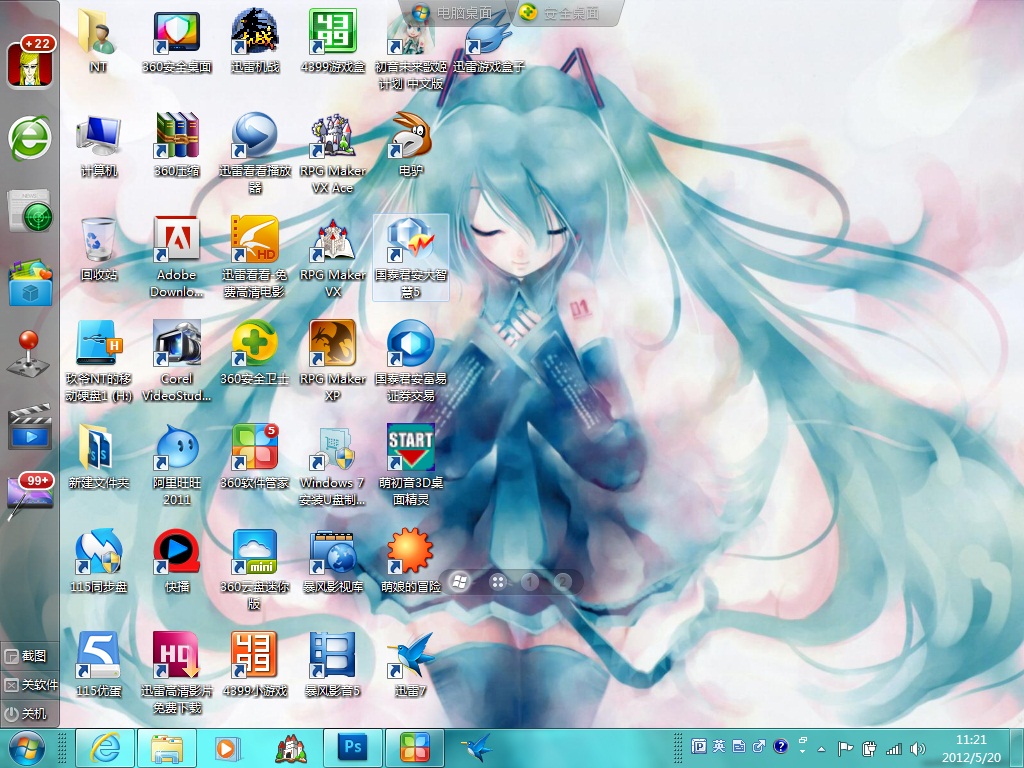
Task: Open the green 360 browser in sidebar
Action: [x=29, y=138]
